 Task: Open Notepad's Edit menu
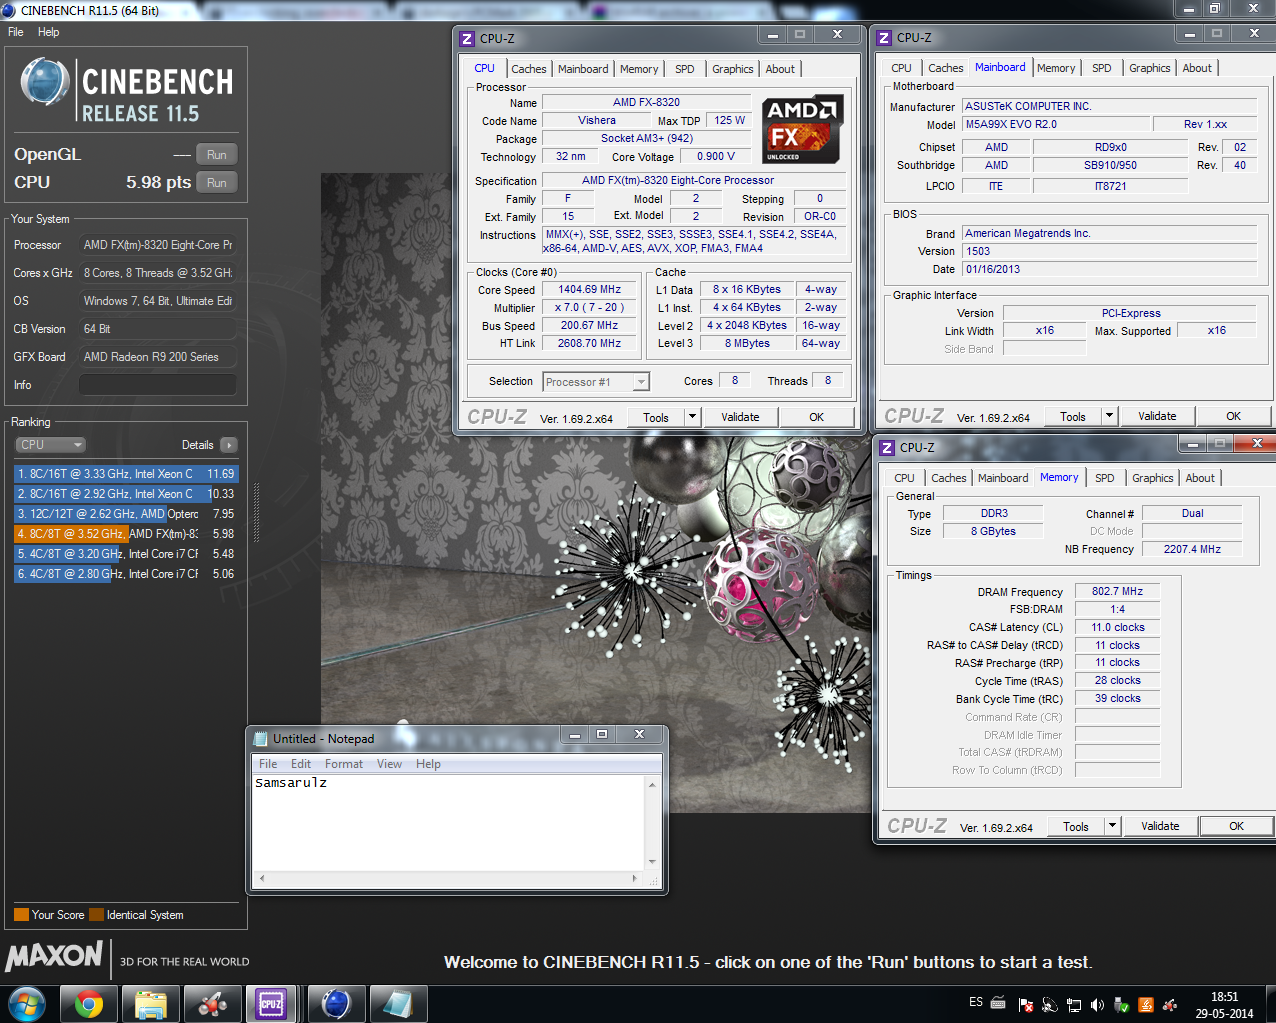click(x=301, y=764)
